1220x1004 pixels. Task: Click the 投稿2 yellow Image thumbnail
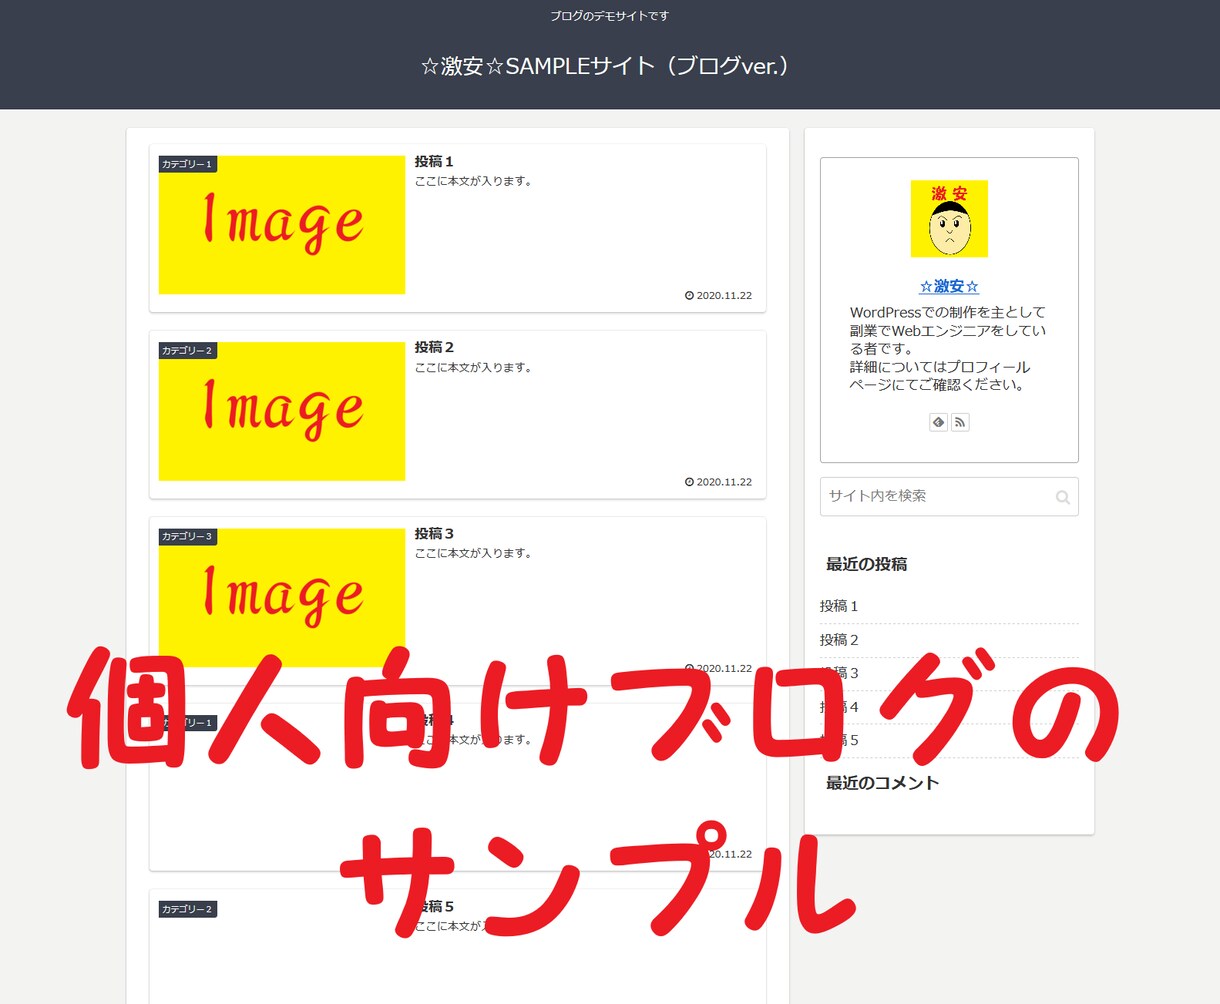[x=282, y=411]
